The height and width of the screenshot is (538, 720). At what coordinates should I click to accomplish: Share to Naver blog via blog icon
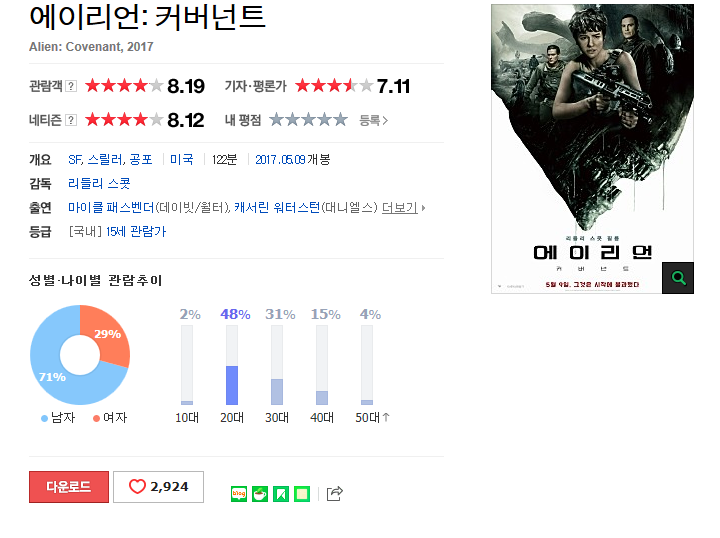coord(239,494)
